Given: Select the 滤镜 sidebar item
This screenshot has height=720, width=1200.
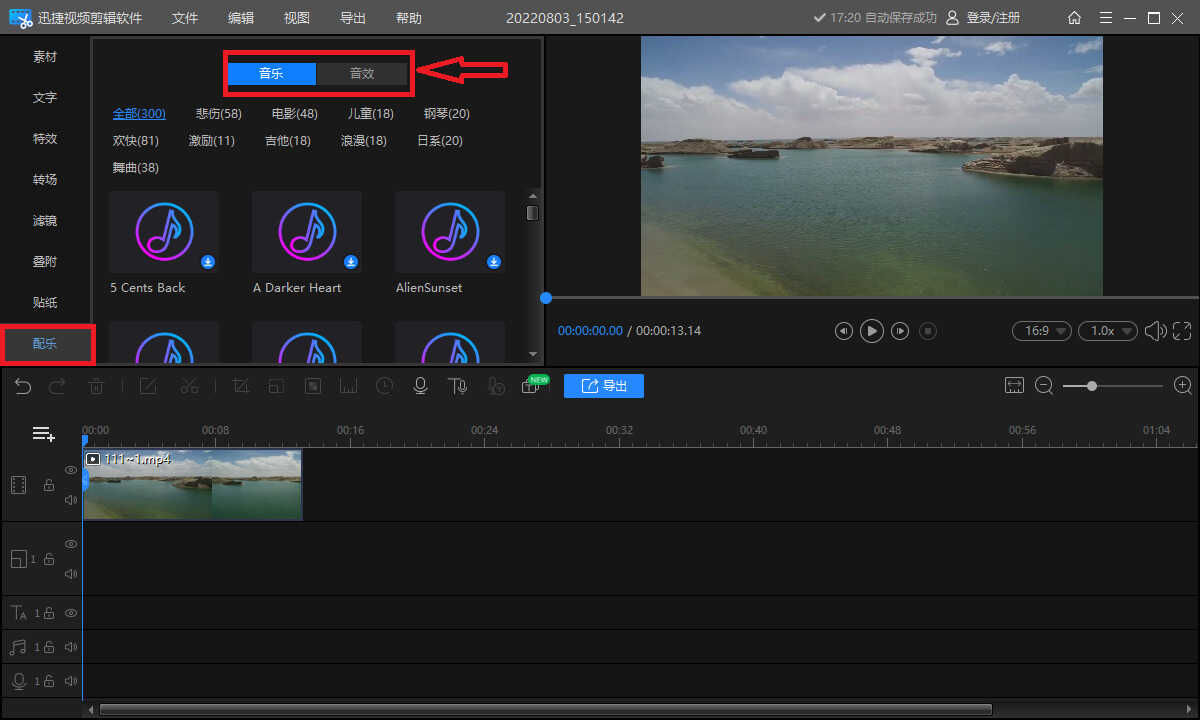Looking at the screenshot, I should coord(45,220).
